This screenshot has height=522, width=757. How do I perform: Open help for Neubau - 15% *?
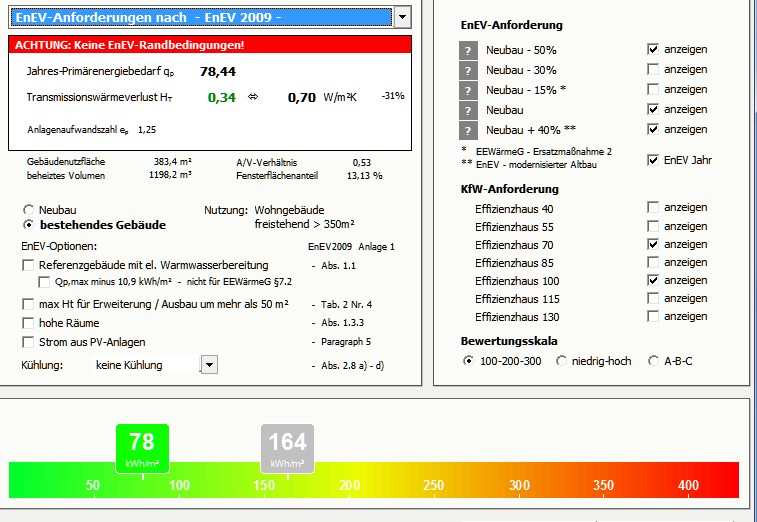coord(467,90)
